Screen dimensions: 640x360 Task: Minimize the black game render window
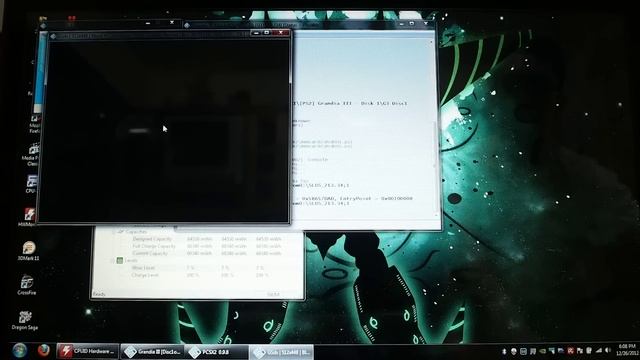pyautogui.click(x=256, y=33)
